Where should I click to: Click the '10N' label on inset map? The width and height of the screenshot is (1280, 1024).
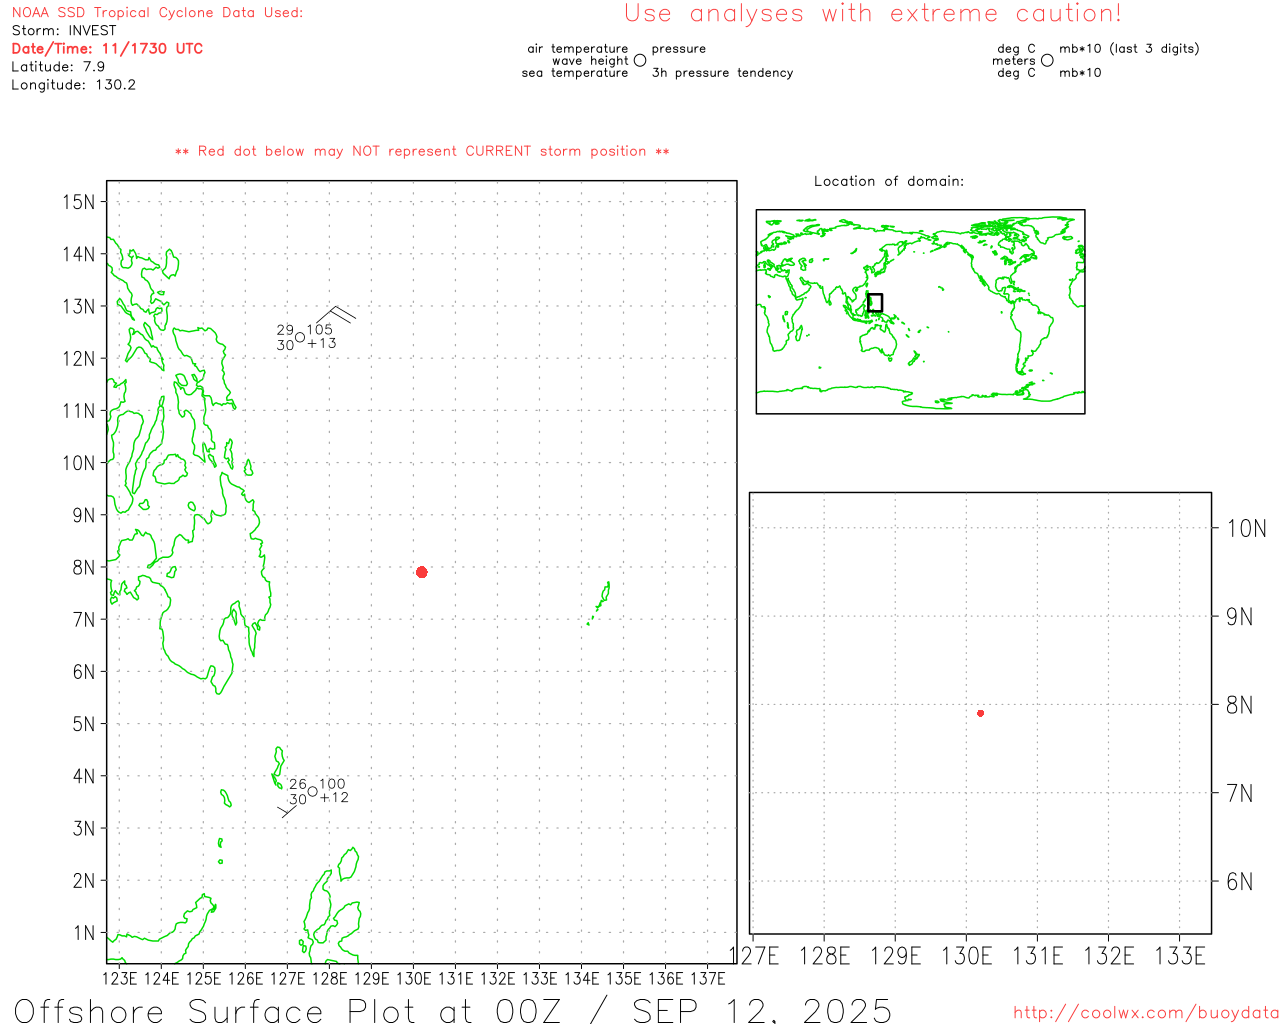[1247, 528]
